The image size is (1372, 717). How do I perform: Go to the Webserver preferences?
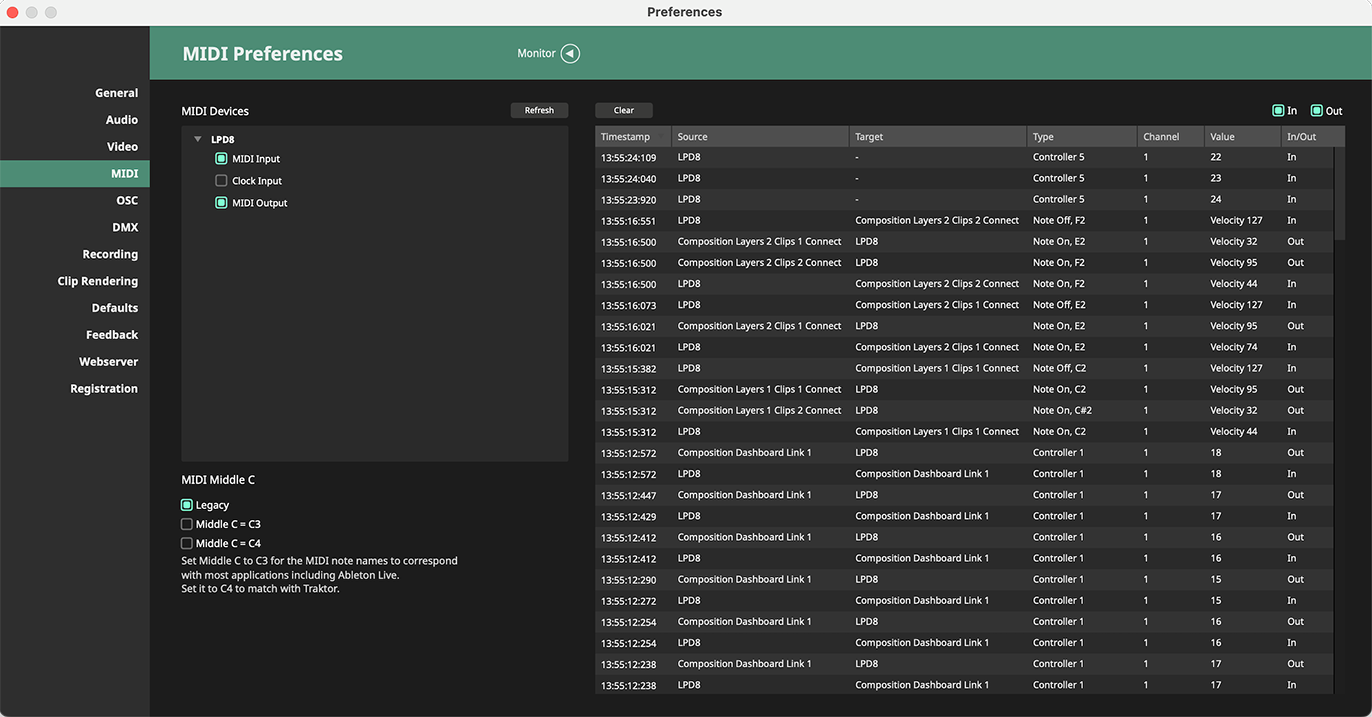[109, 362]
